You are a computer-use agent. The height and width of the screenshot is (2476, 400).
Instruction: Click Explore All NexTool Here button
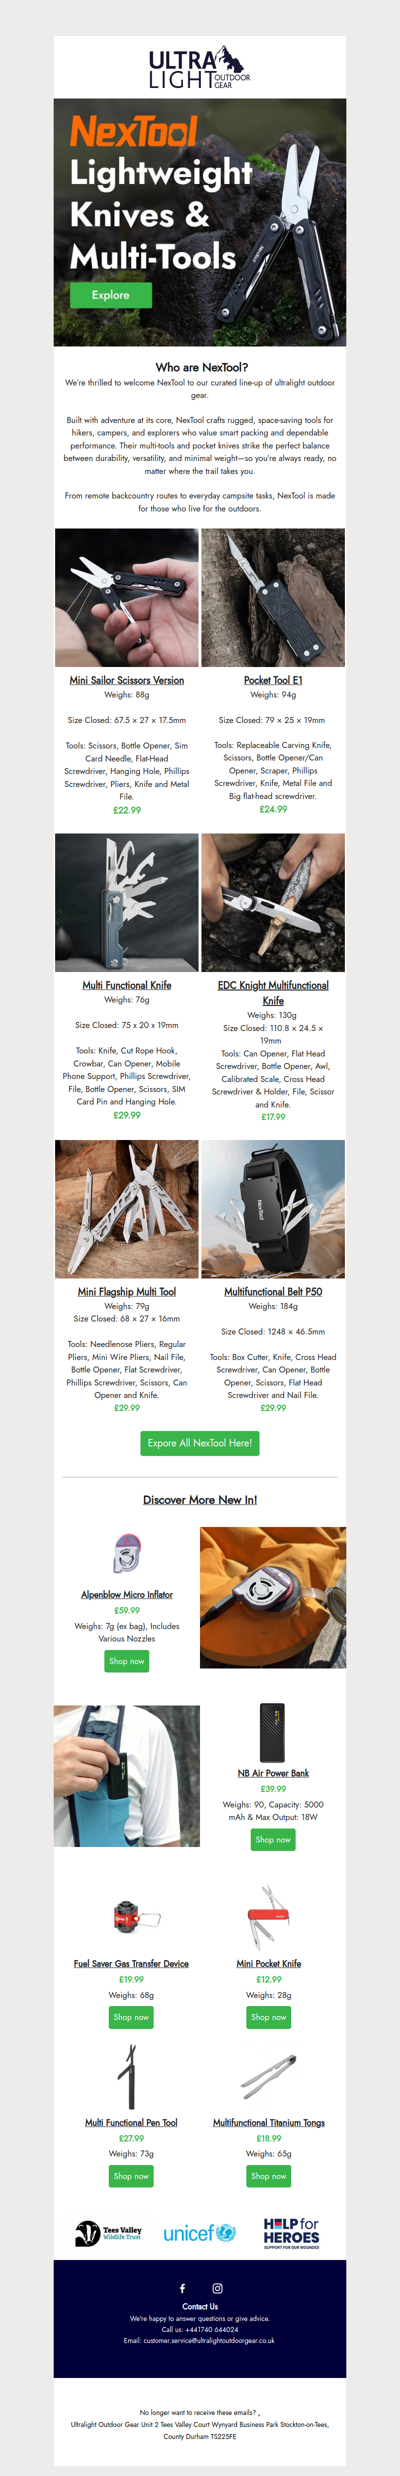200,1443
